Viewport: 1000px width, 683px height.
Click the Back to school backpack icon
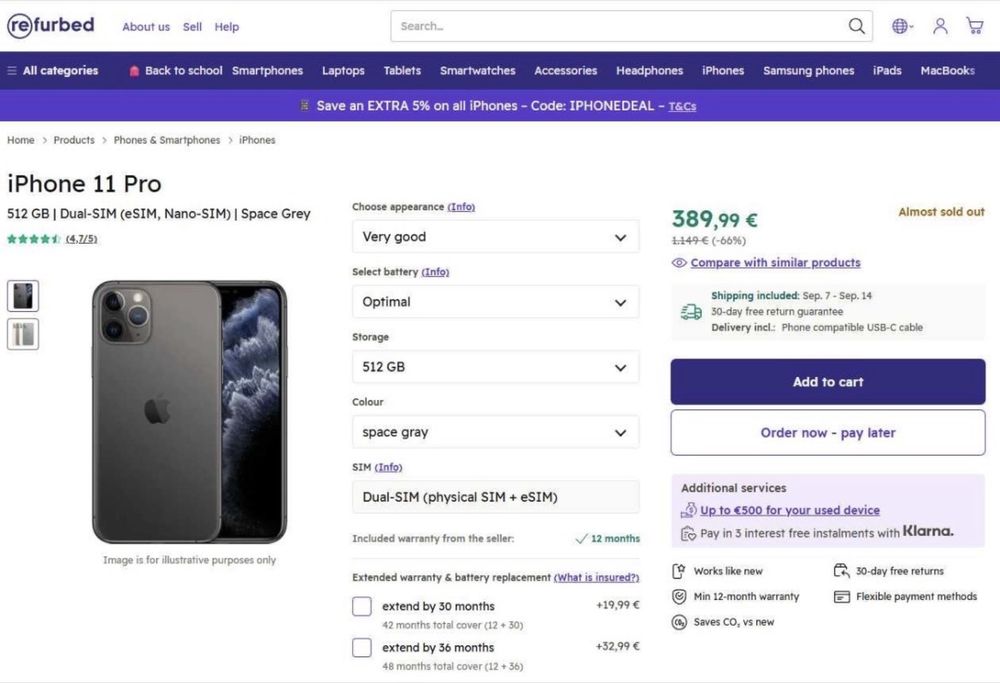134,71
